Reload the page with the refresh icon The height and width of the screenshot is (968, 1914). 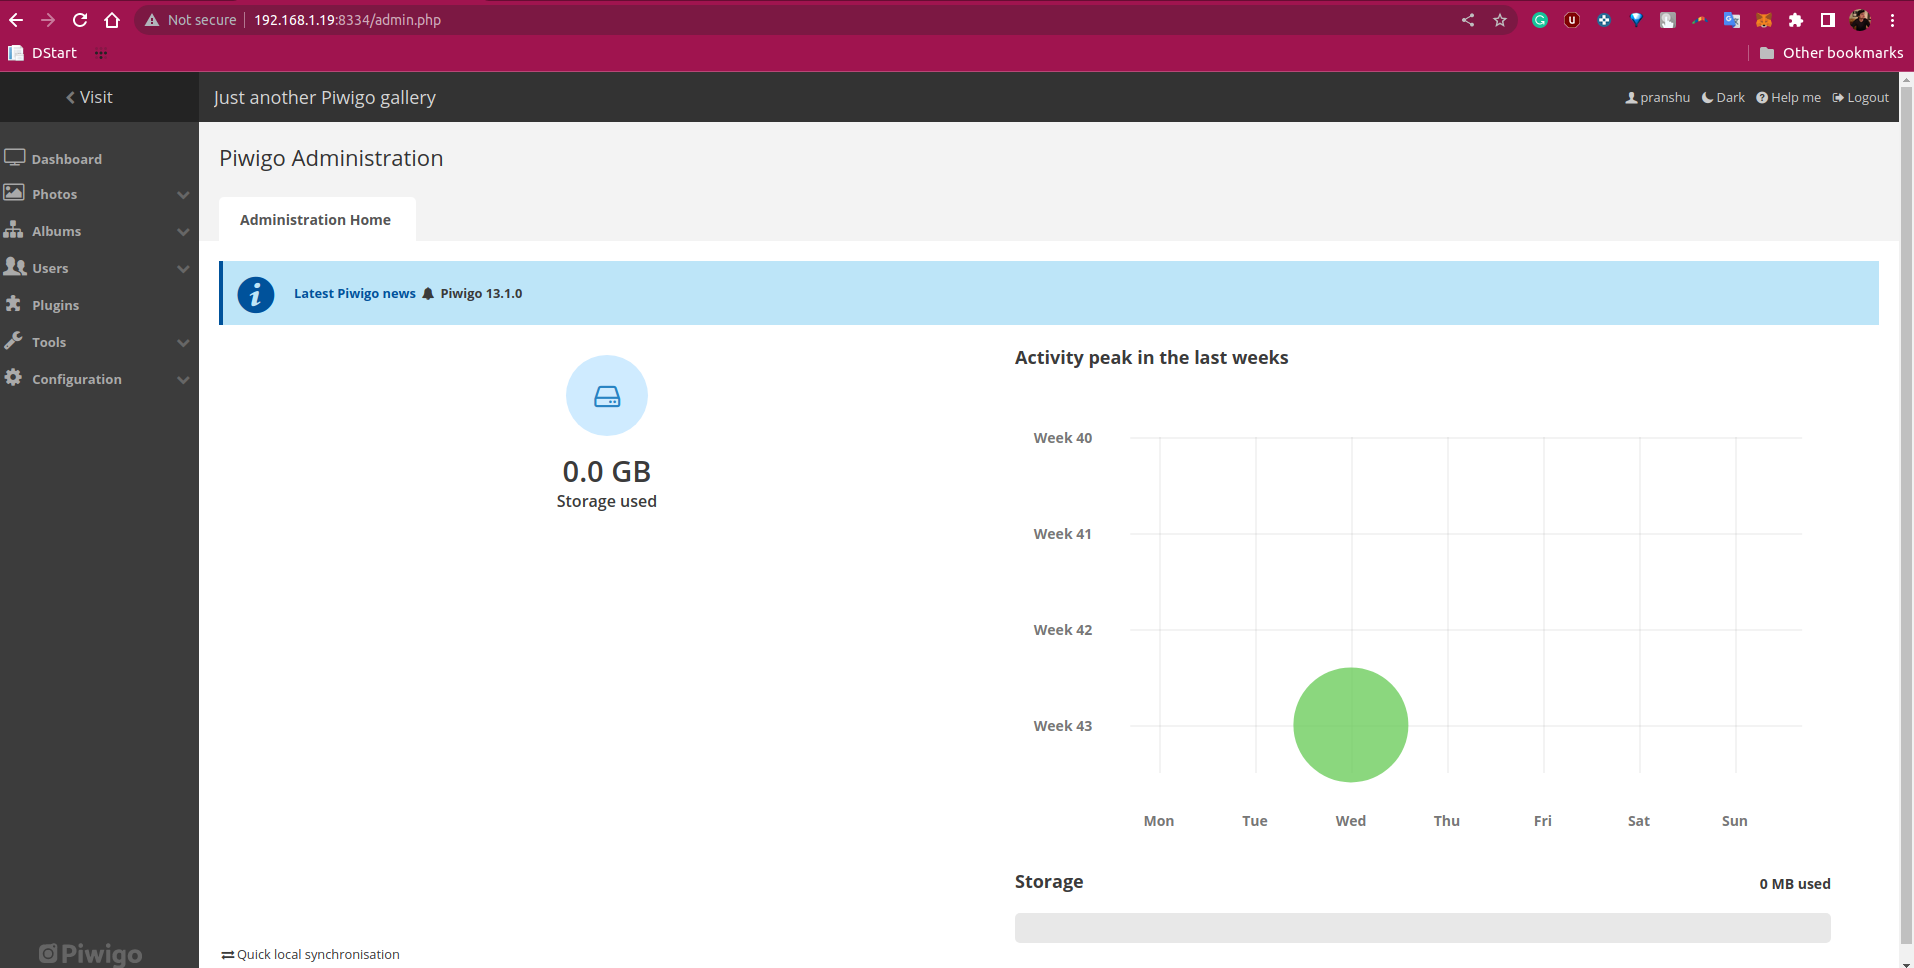click(80, 20)
